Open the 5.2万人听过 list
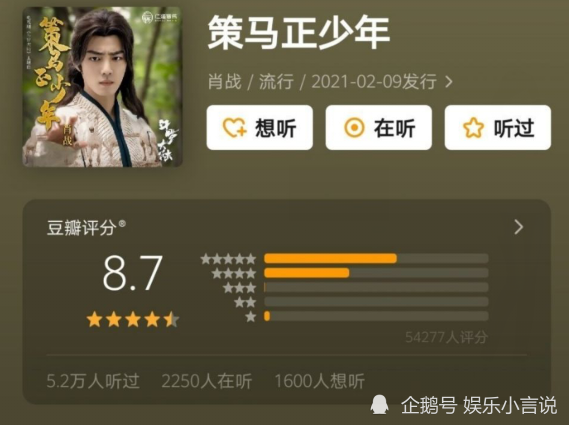 pyautogui.click(x=93, y=381)
